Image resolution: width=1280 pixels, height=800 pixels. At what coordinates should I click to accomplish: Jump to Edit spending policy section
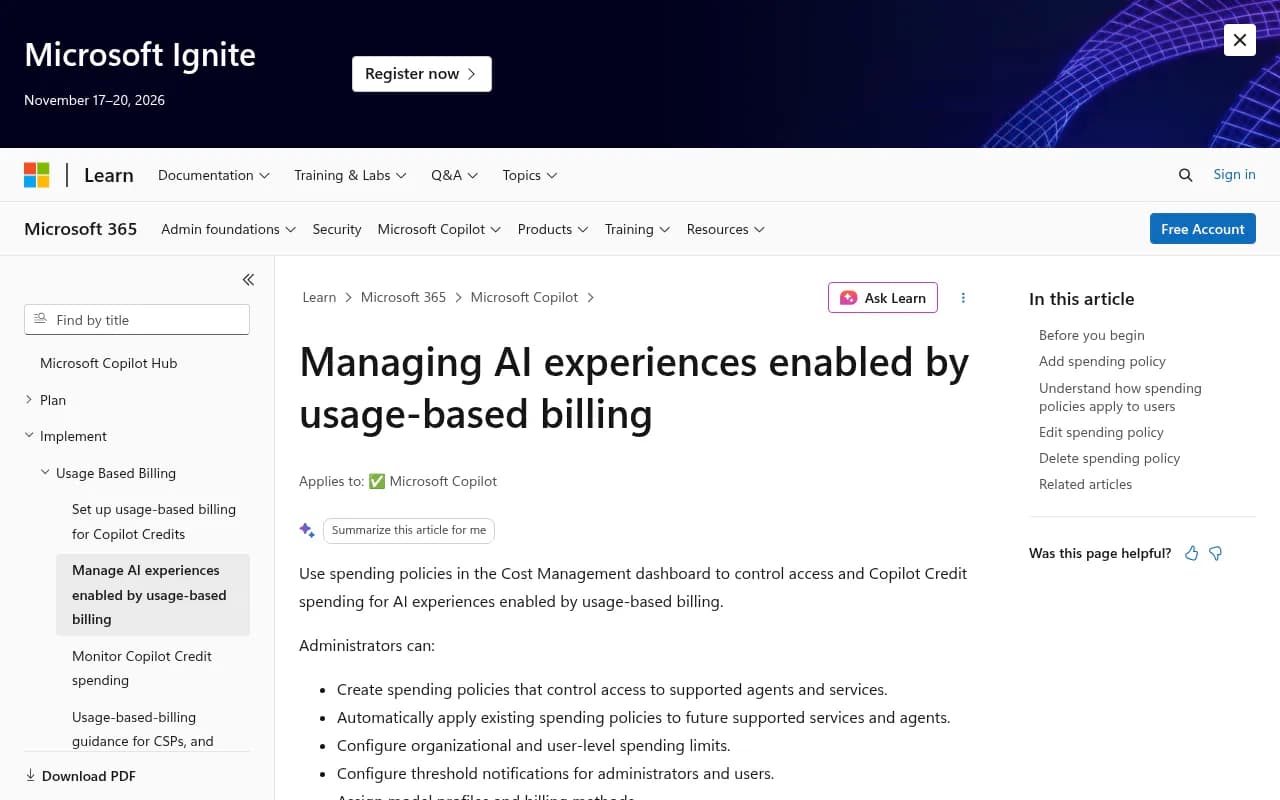pyautogui.click(x=1101, y=432)
